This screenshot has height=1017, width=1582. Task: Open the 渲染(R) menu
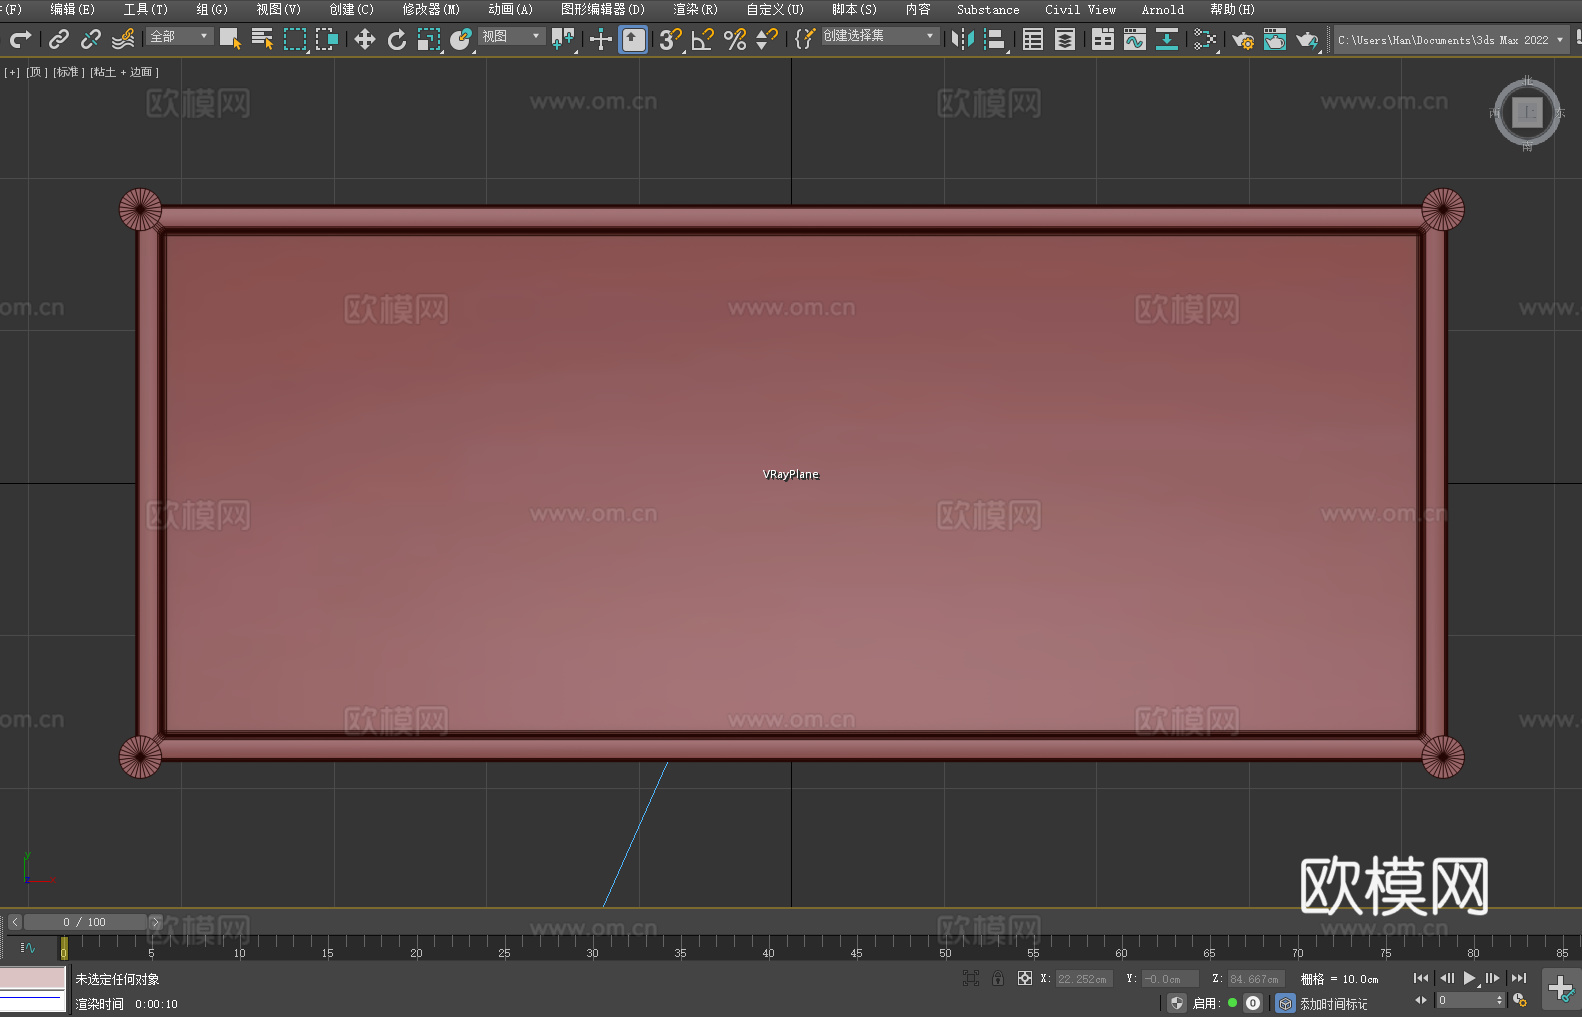[x=695, y=9]
